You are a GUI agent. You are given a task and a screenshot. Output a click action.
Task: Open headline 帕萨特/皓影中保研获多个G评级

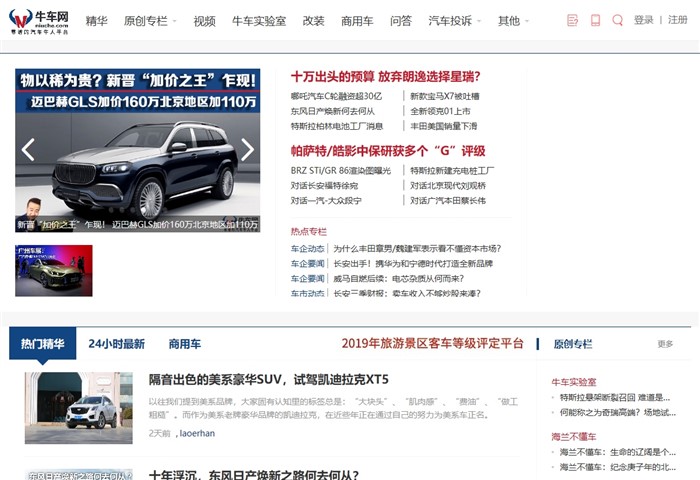click(388, 151)
